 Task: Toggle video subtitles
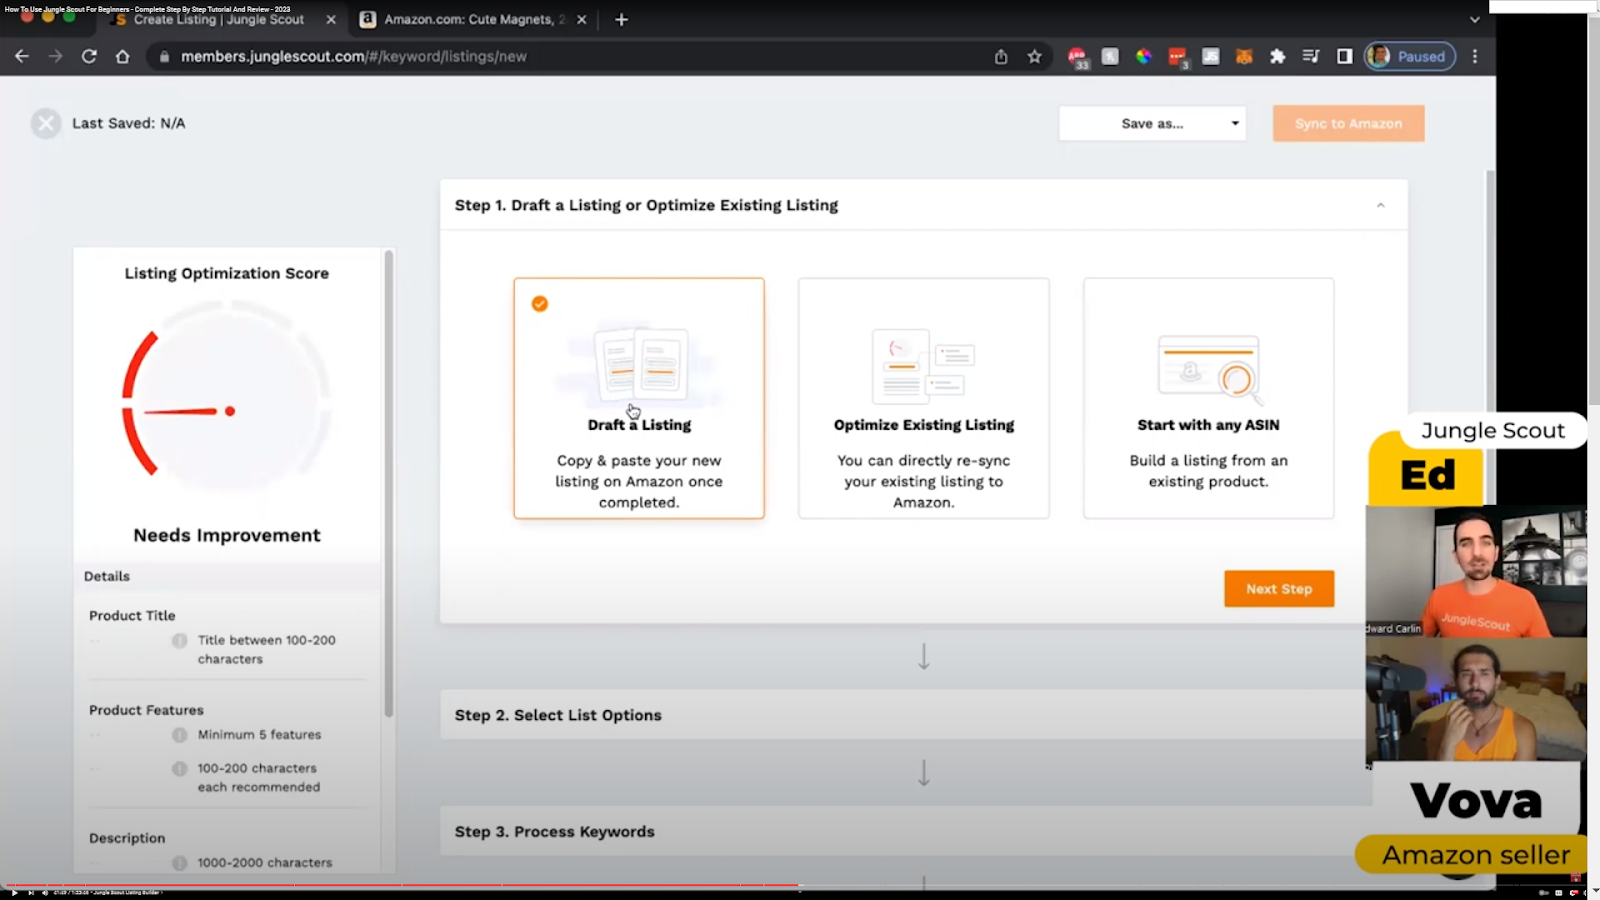pos(1559,893)
